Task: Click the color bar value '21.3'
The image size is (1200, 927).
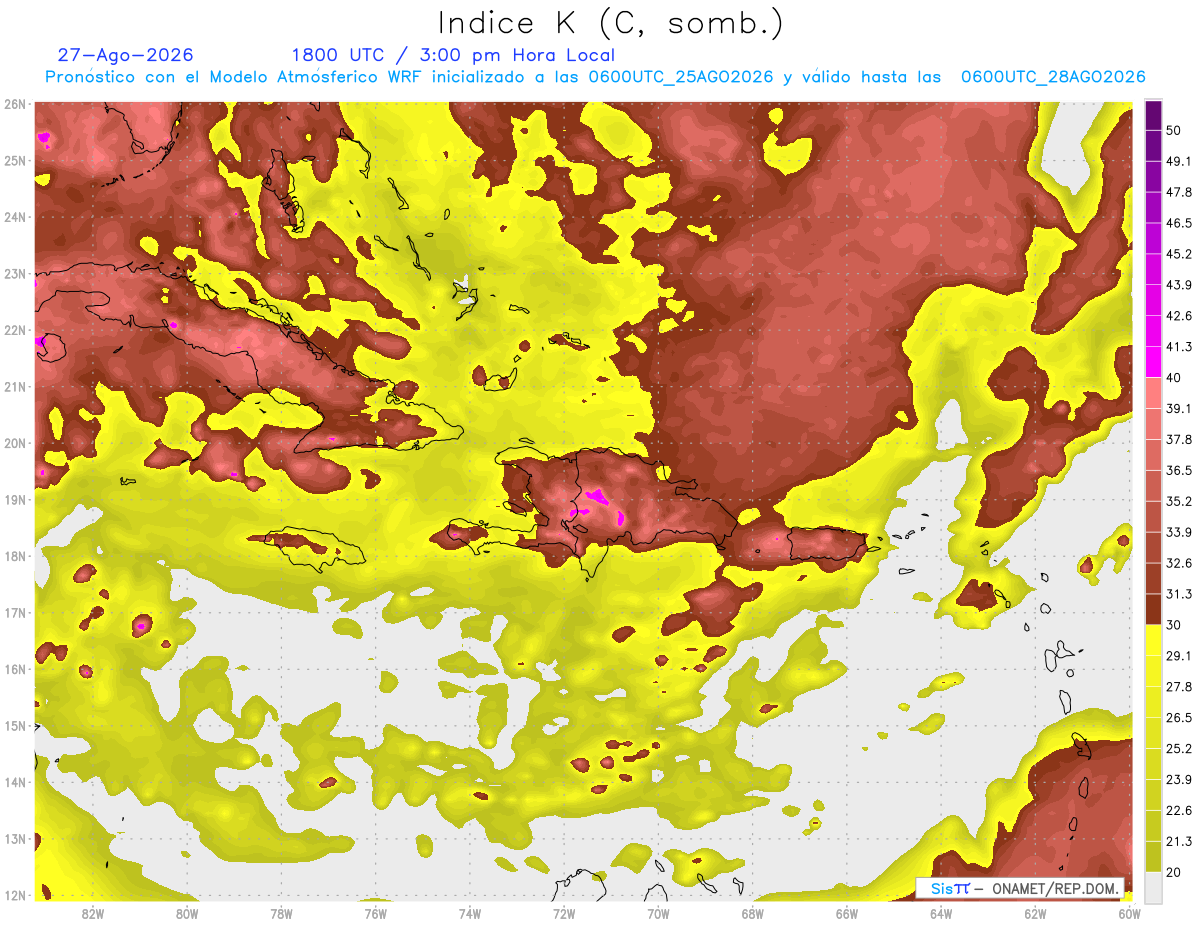Action: [1178, 841]
